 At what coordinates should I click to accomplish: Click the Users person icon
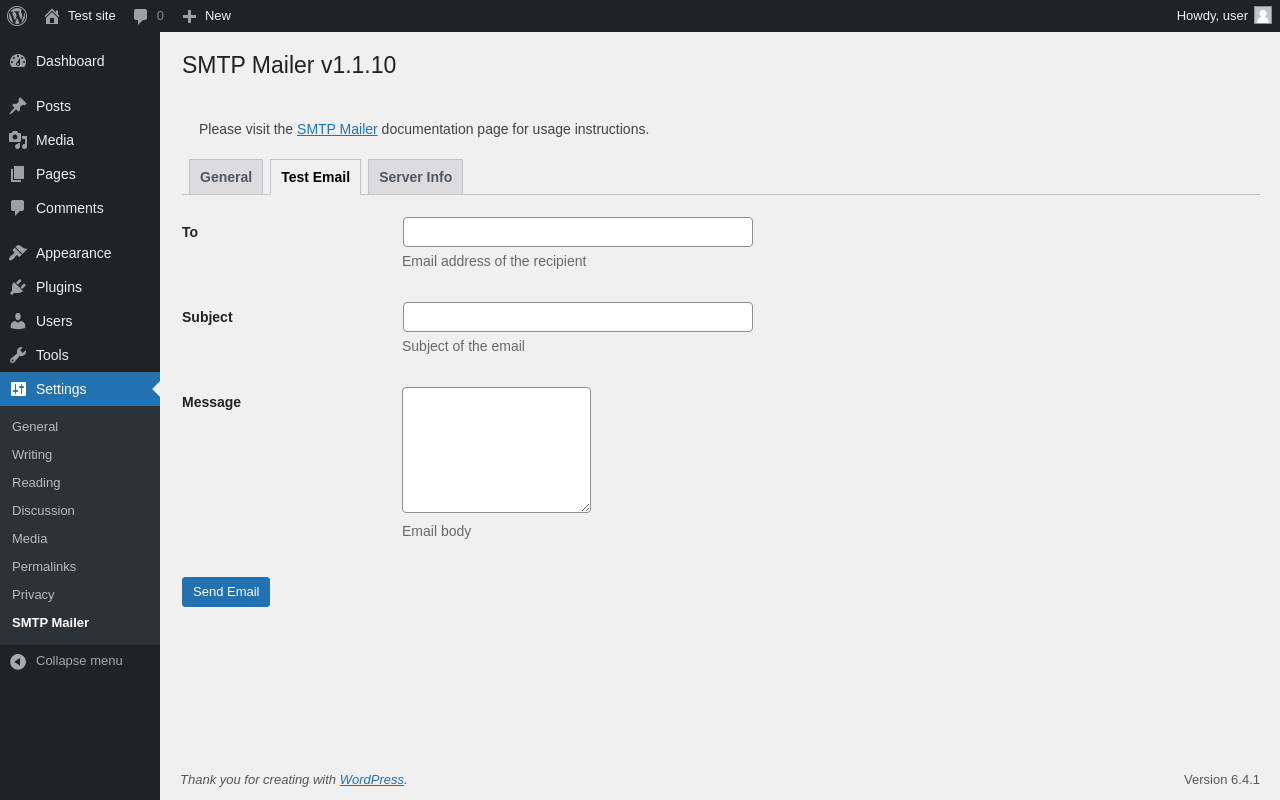click(18, 321)
